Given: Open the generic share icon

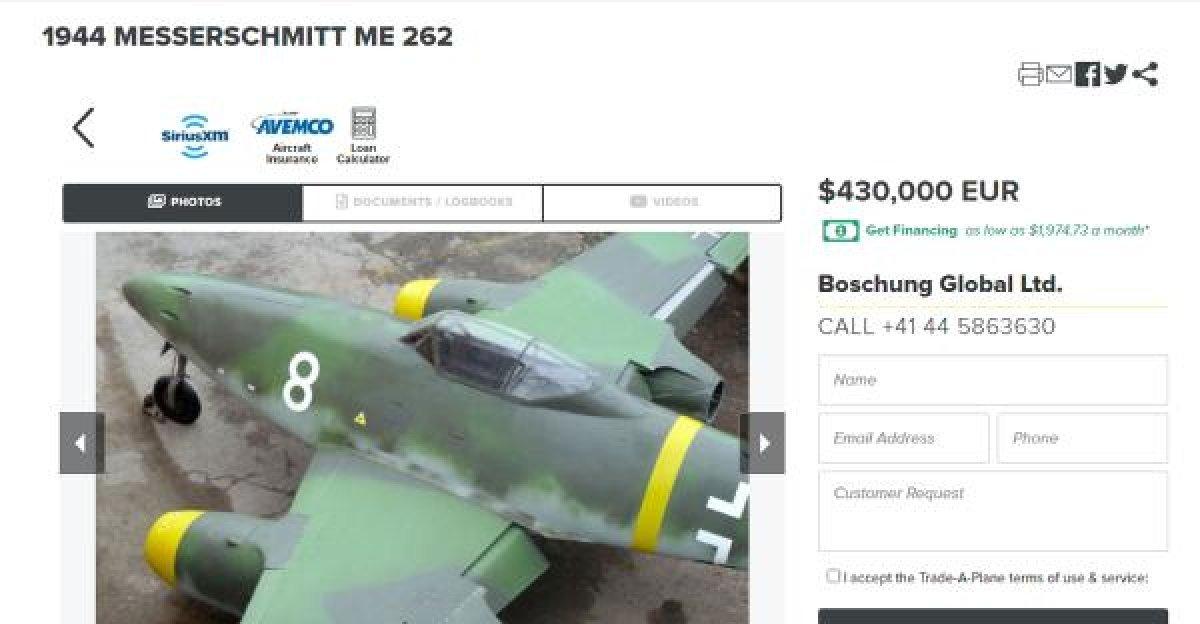Looking at the screenshot, I should (x=1146, y=75).
